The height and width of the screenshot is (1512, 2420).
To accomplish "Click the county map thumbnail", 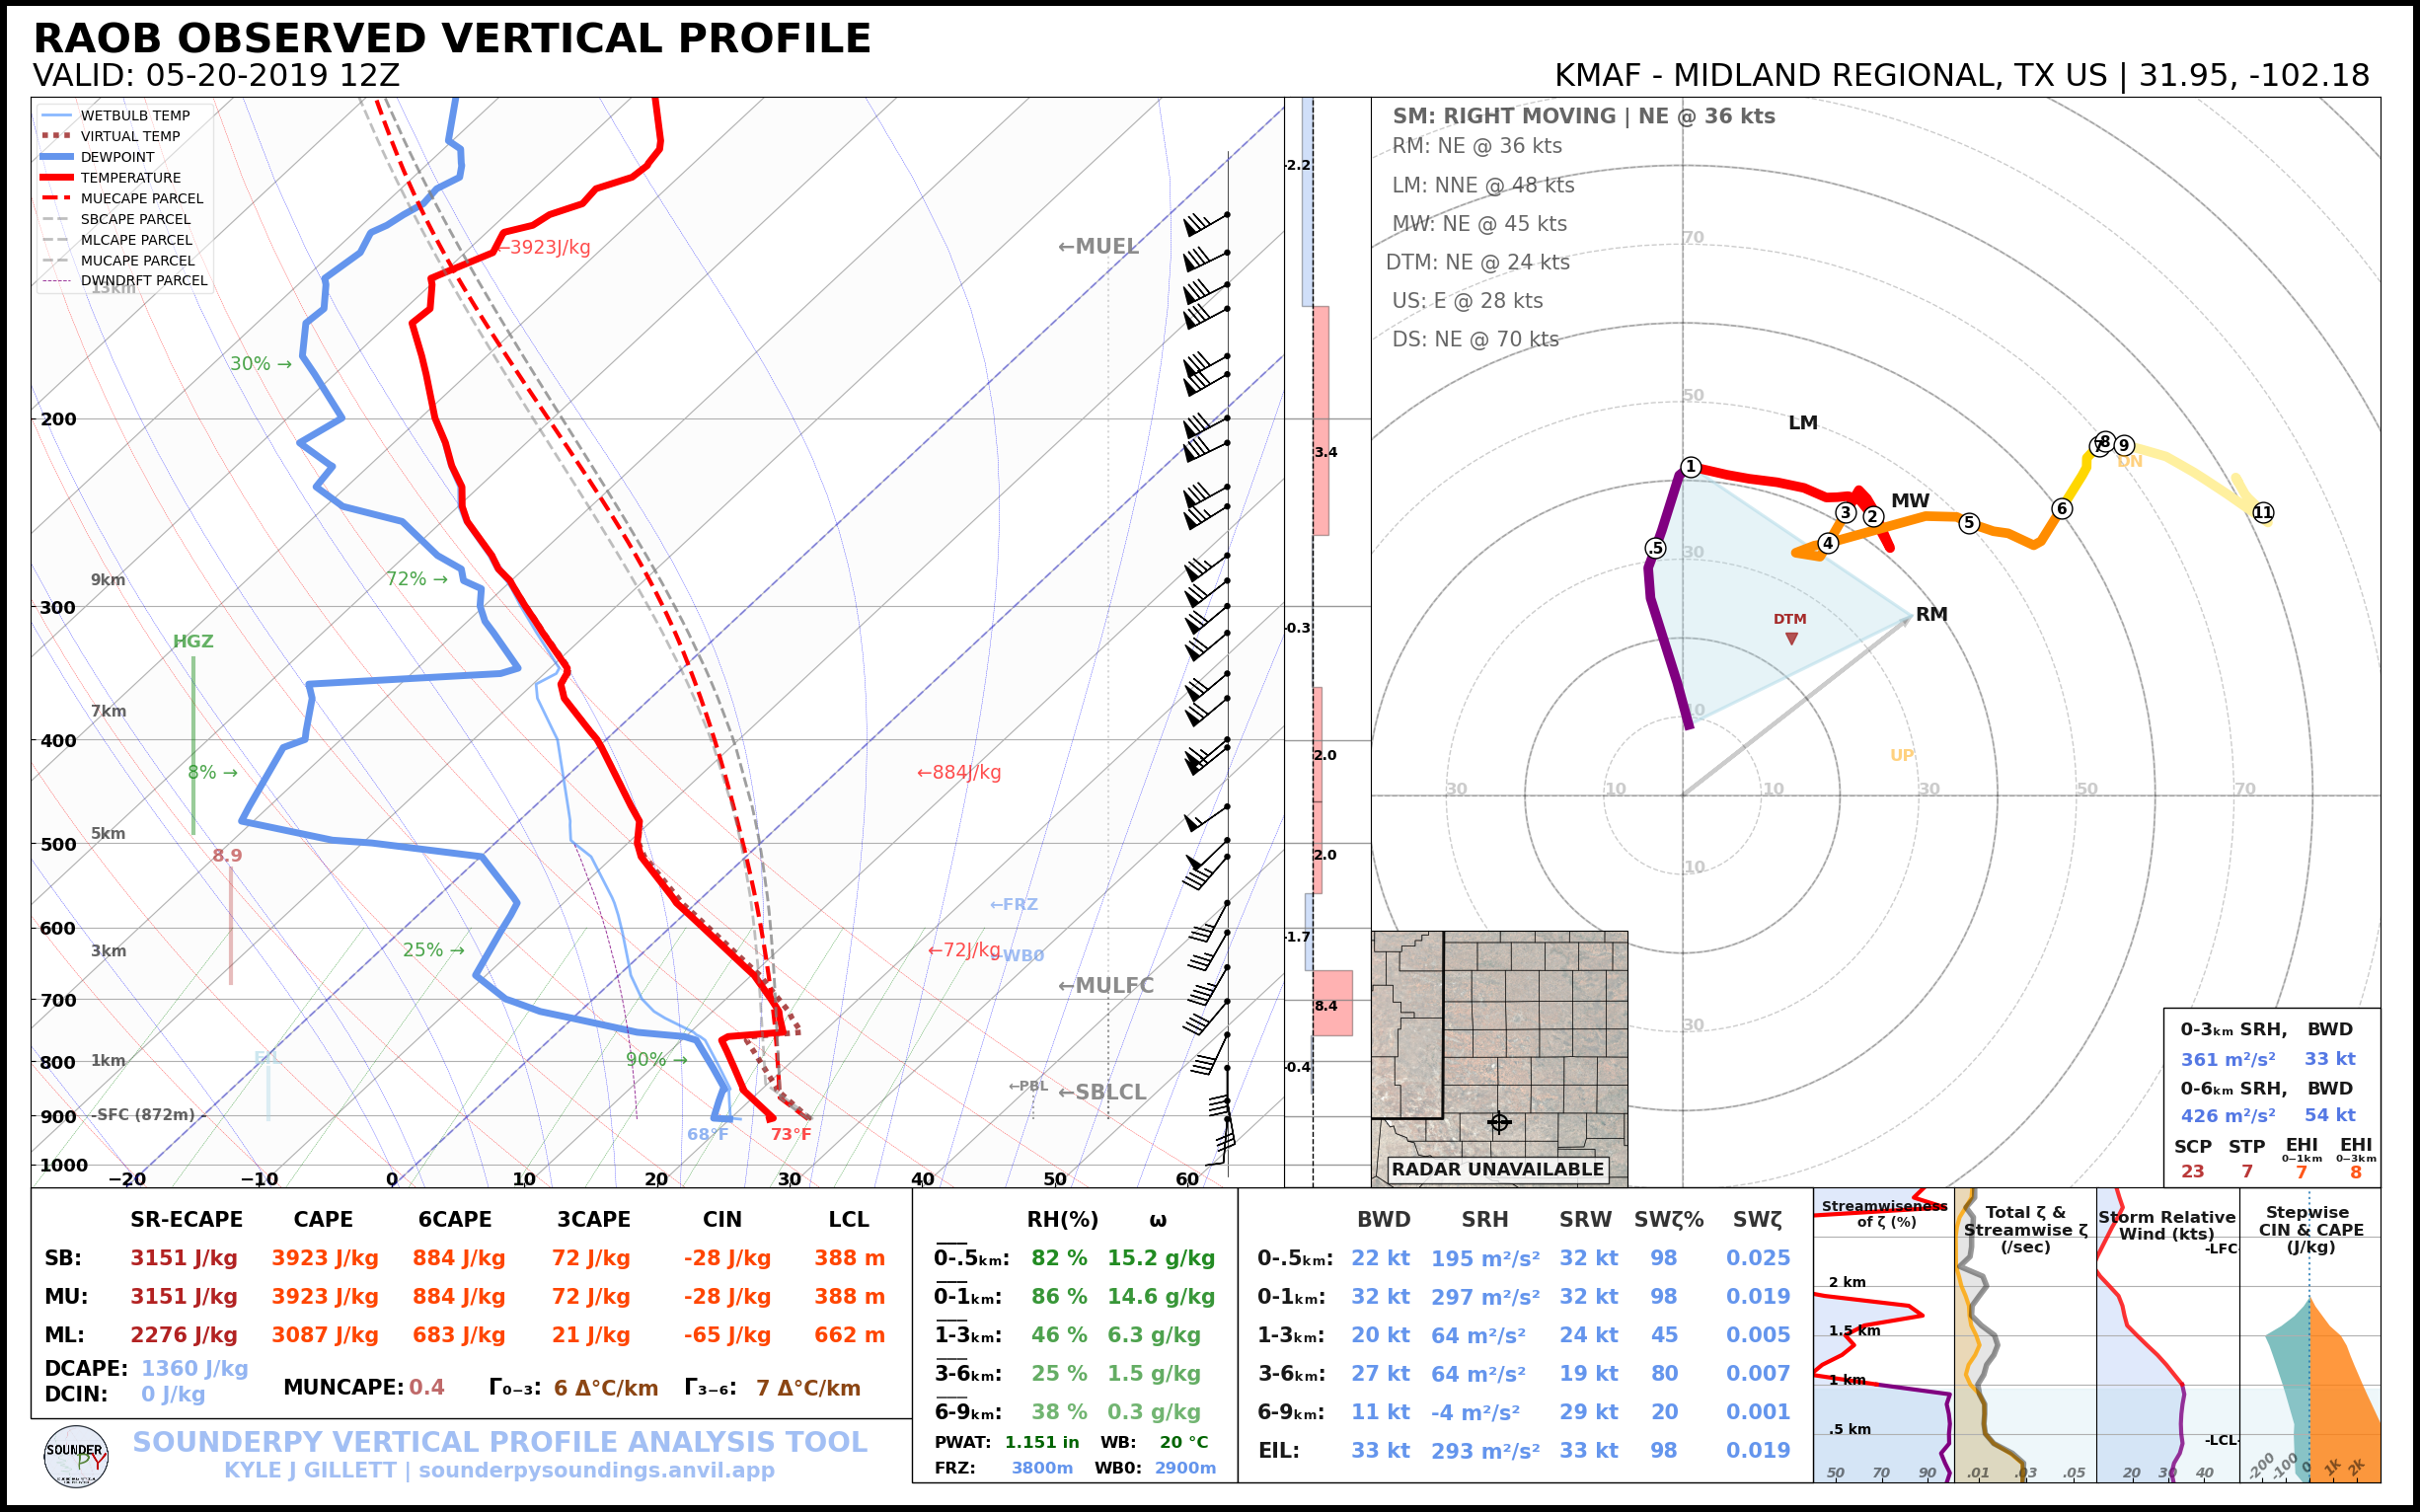I will 1499,1040.
